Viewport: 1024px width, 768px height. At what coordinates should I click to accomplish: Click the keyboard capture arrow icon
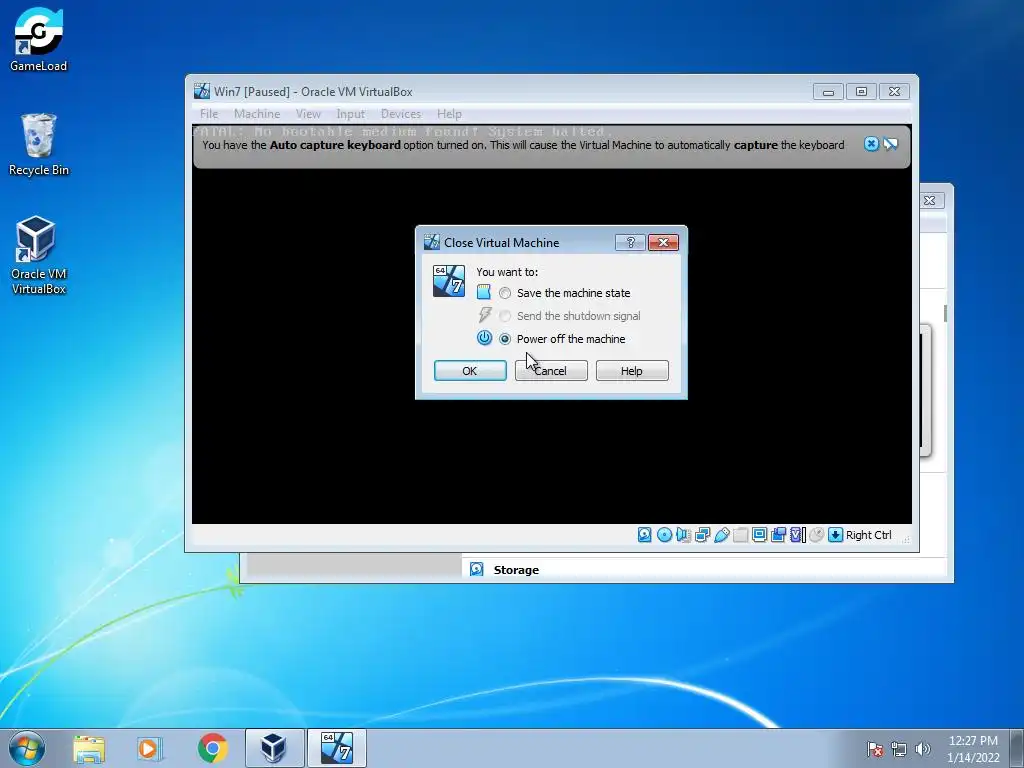click(x=835, y=535)
